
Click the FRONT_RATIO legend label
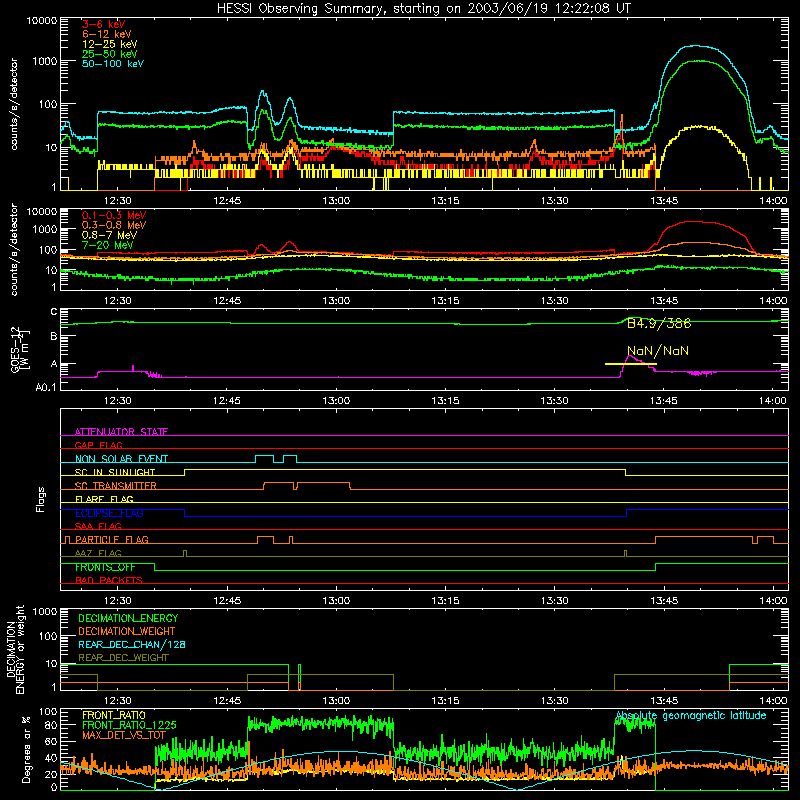pyautogui.click(x=114, y=715)
